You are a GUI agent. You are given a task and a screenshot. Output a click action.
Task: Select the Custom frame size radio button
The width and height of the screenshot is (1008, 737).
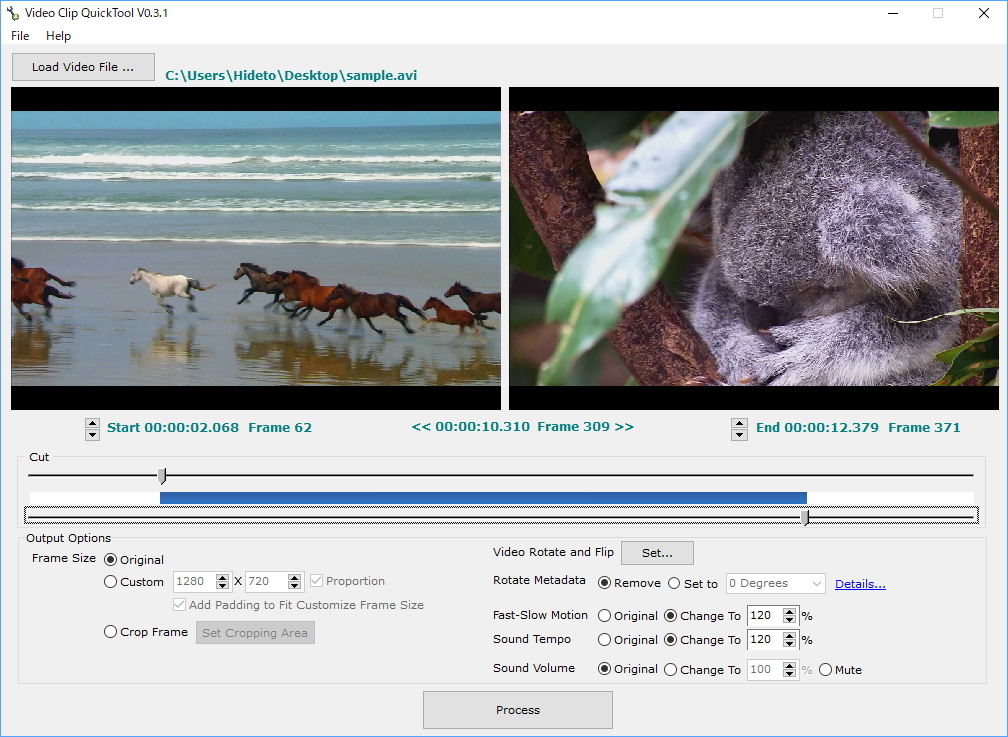[110, 582]
